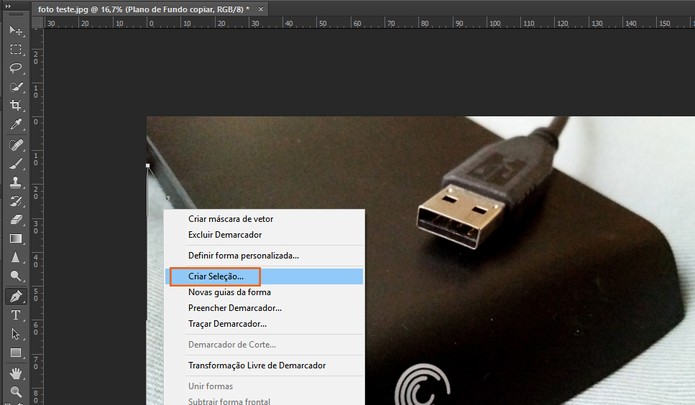Close the foto teste.jpg document tab
Viewport: 695px width, 405px height.
[x=261, y=9]
